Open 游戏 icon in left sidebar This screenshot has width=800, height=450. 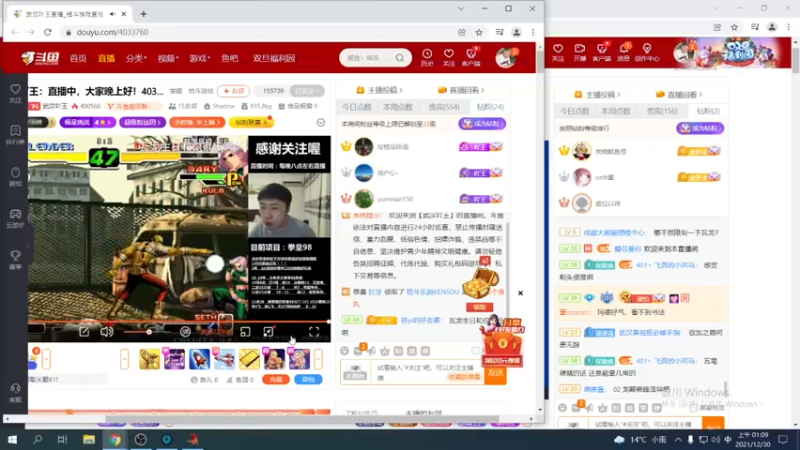[15, 177]
